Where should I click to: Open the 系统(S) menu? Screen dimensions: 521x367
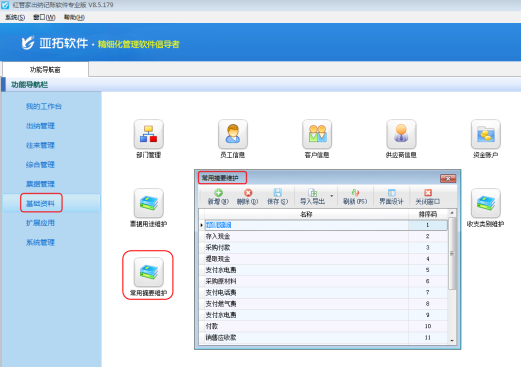point(15,17)
